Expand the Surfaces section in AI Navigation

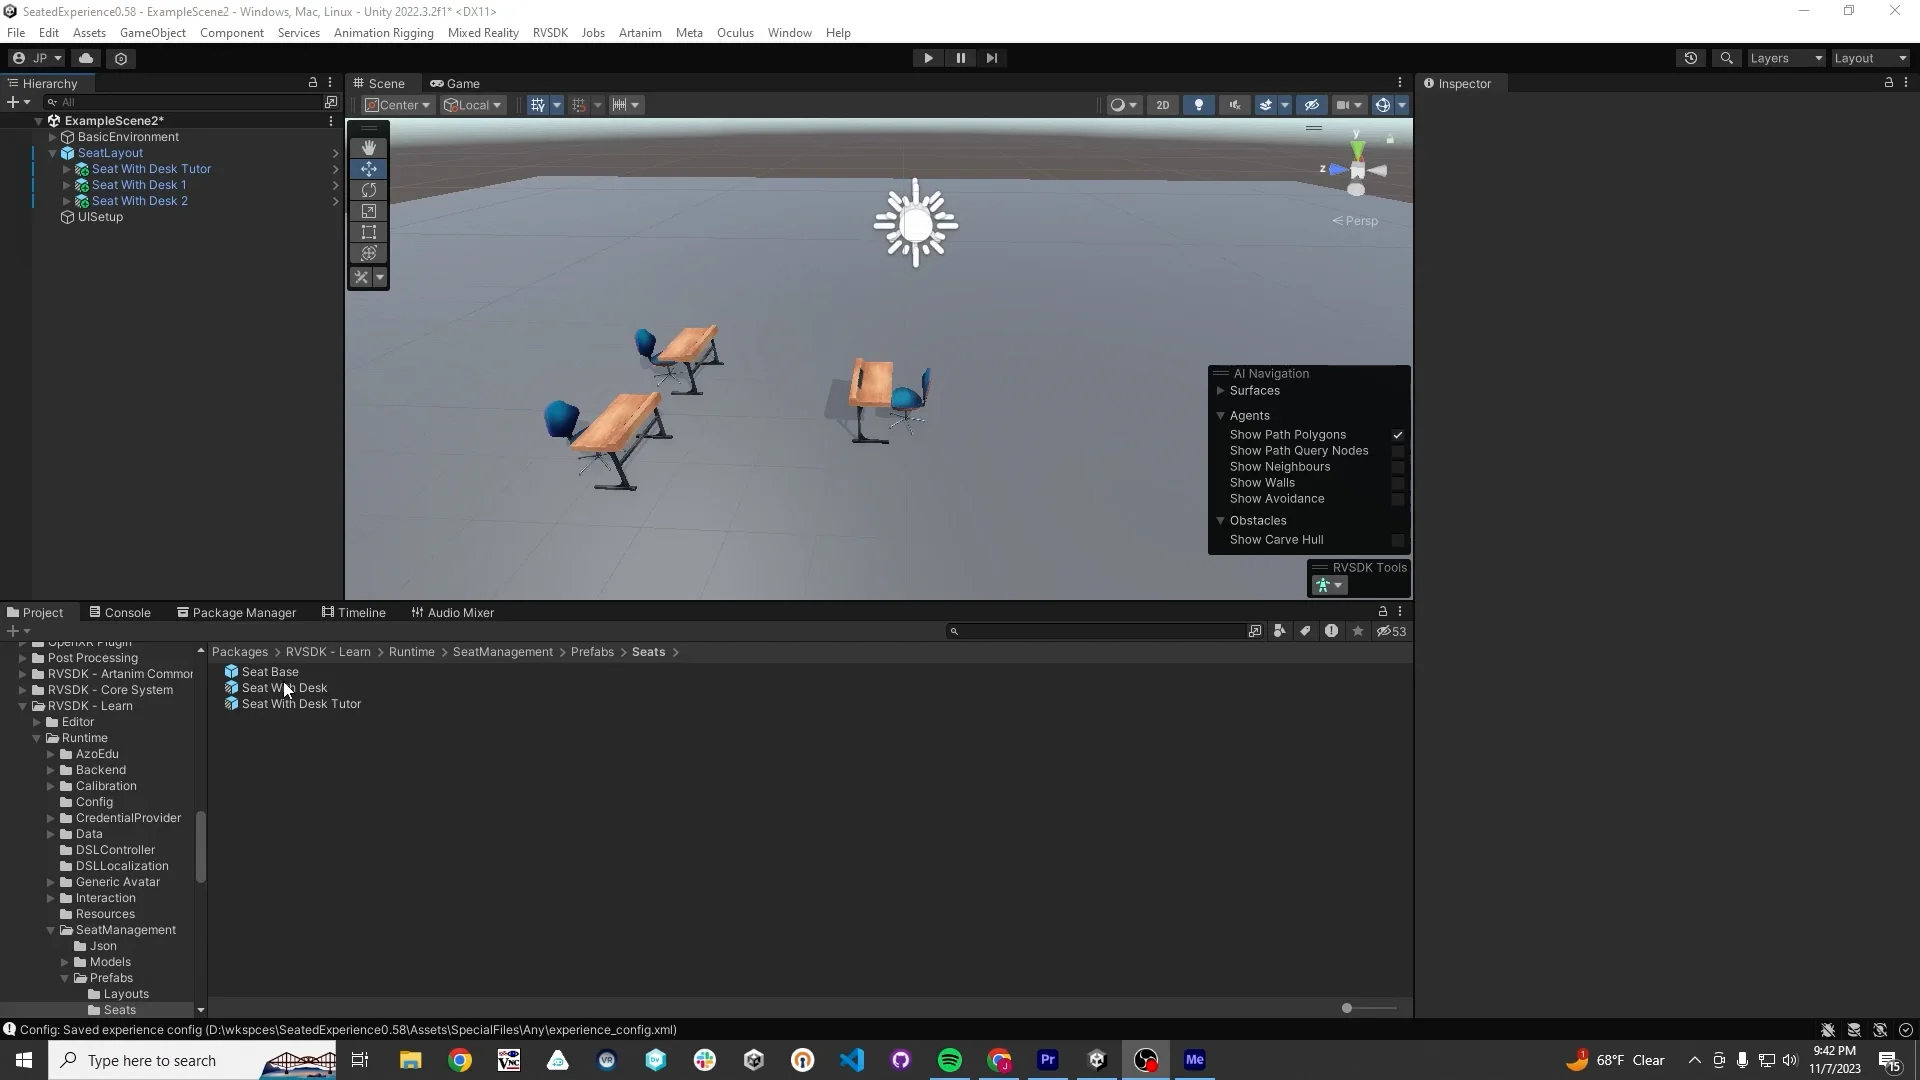[1220, 391]
